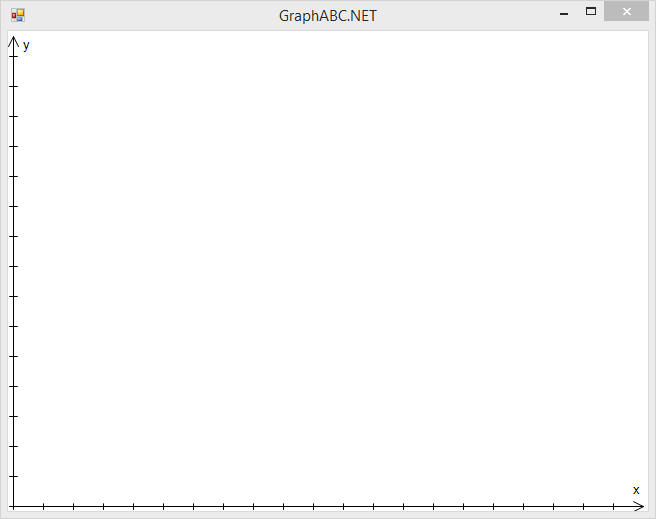The height and width of the screenshot is (519, 656).
Task: Click the GraphABC.NET application icon
Action: pos(18,15)
